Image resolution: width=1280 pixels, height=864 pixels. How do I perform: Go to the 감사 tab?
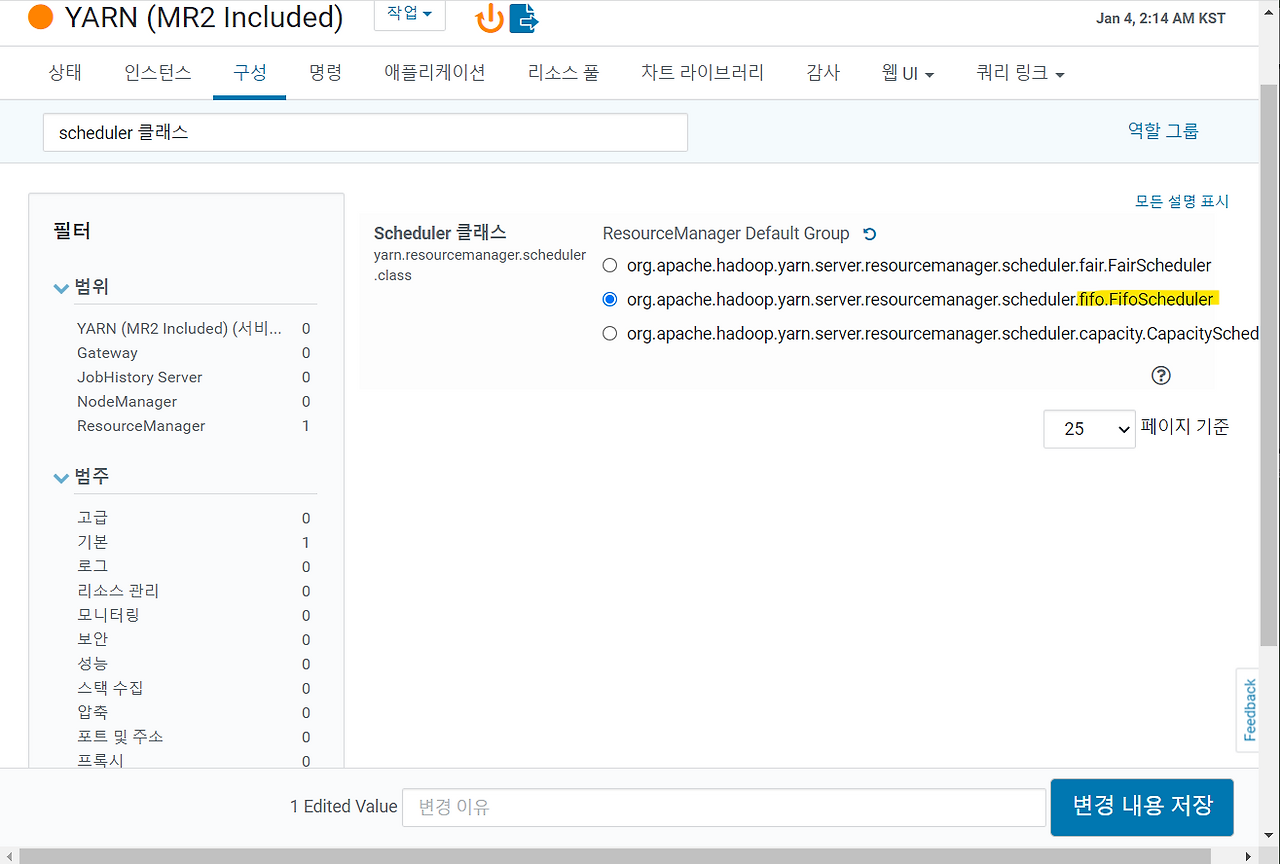click(823, 73)
